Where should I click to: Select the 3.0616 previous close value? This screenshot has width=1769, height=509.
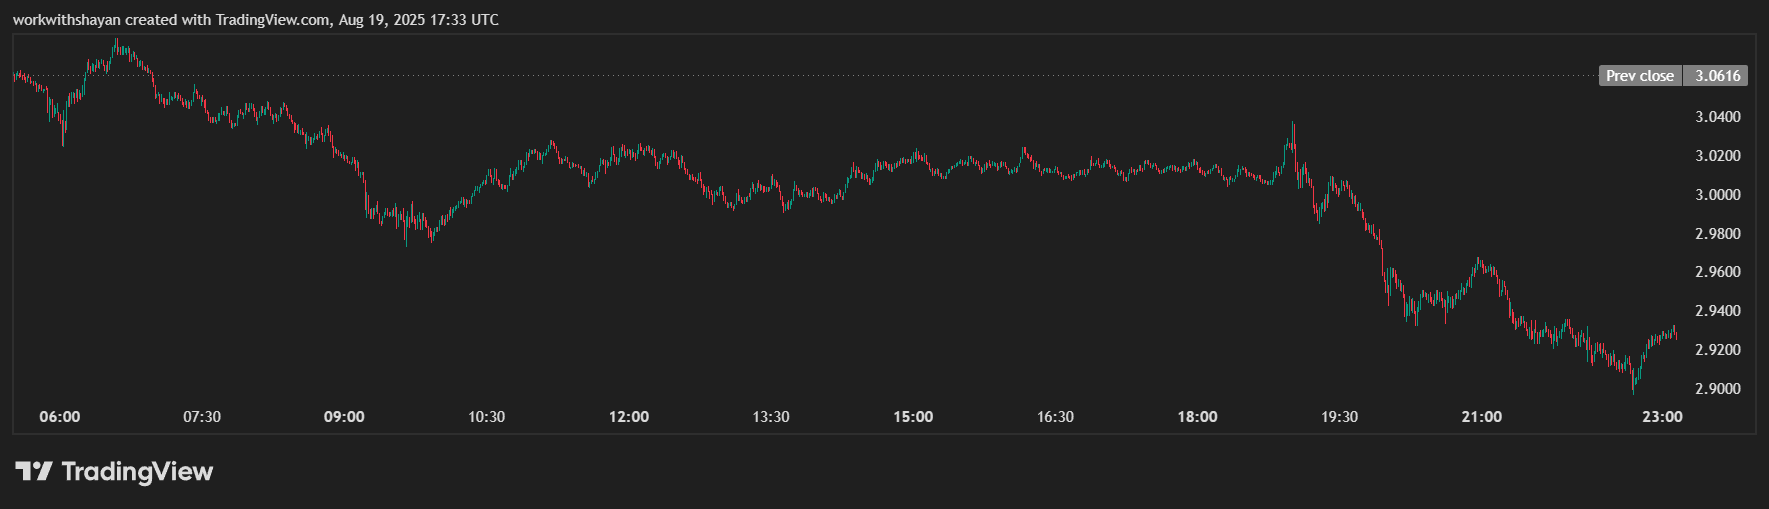[x=1717, y=76]
